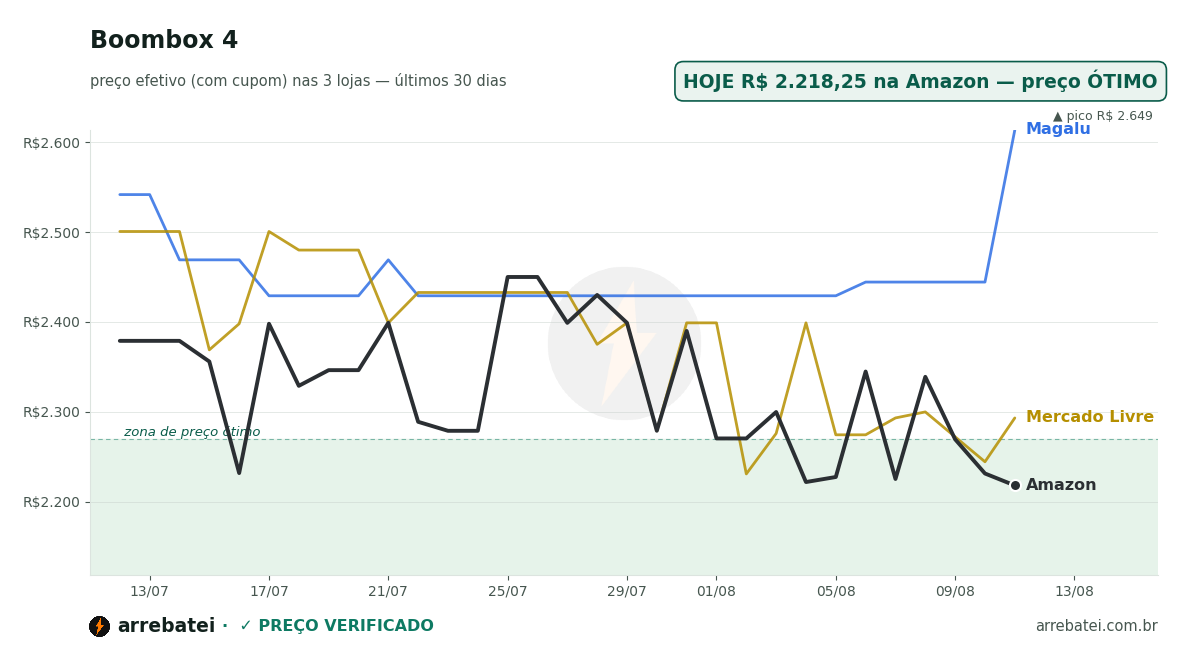Click the 21/07 x-axis date label
Viewport: 1200px width, 650px height.
[x=388, y=591]
